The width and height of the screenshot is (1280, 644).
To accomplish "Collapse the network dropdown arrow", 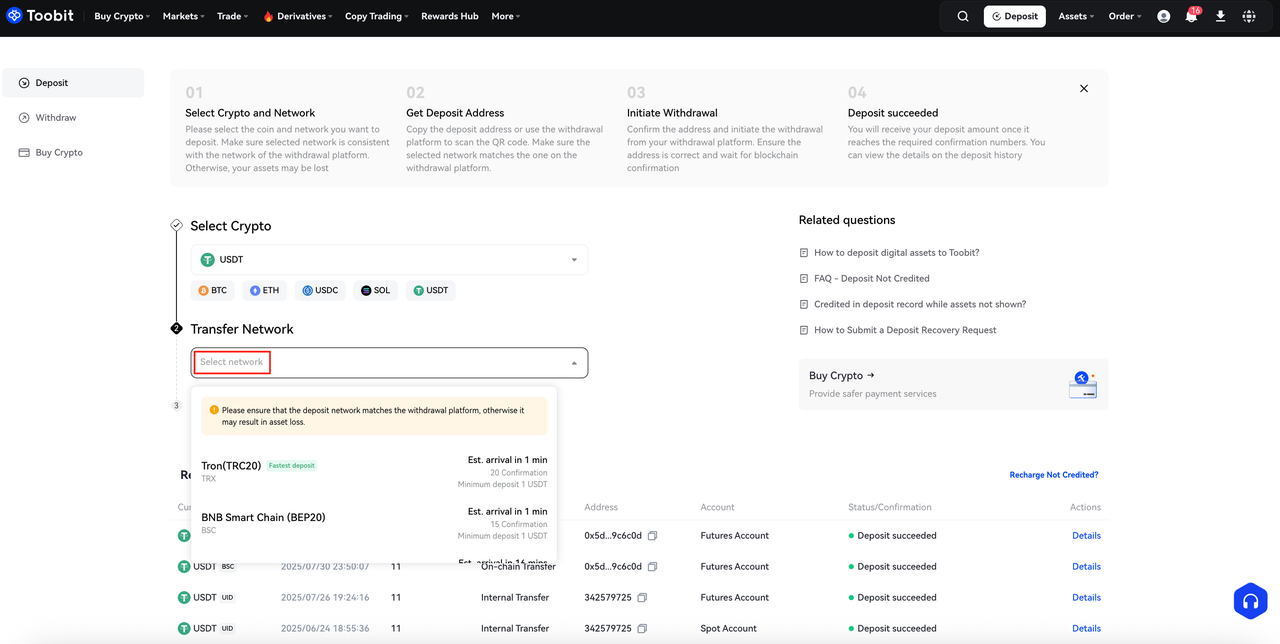I will [x=574, y=363].
